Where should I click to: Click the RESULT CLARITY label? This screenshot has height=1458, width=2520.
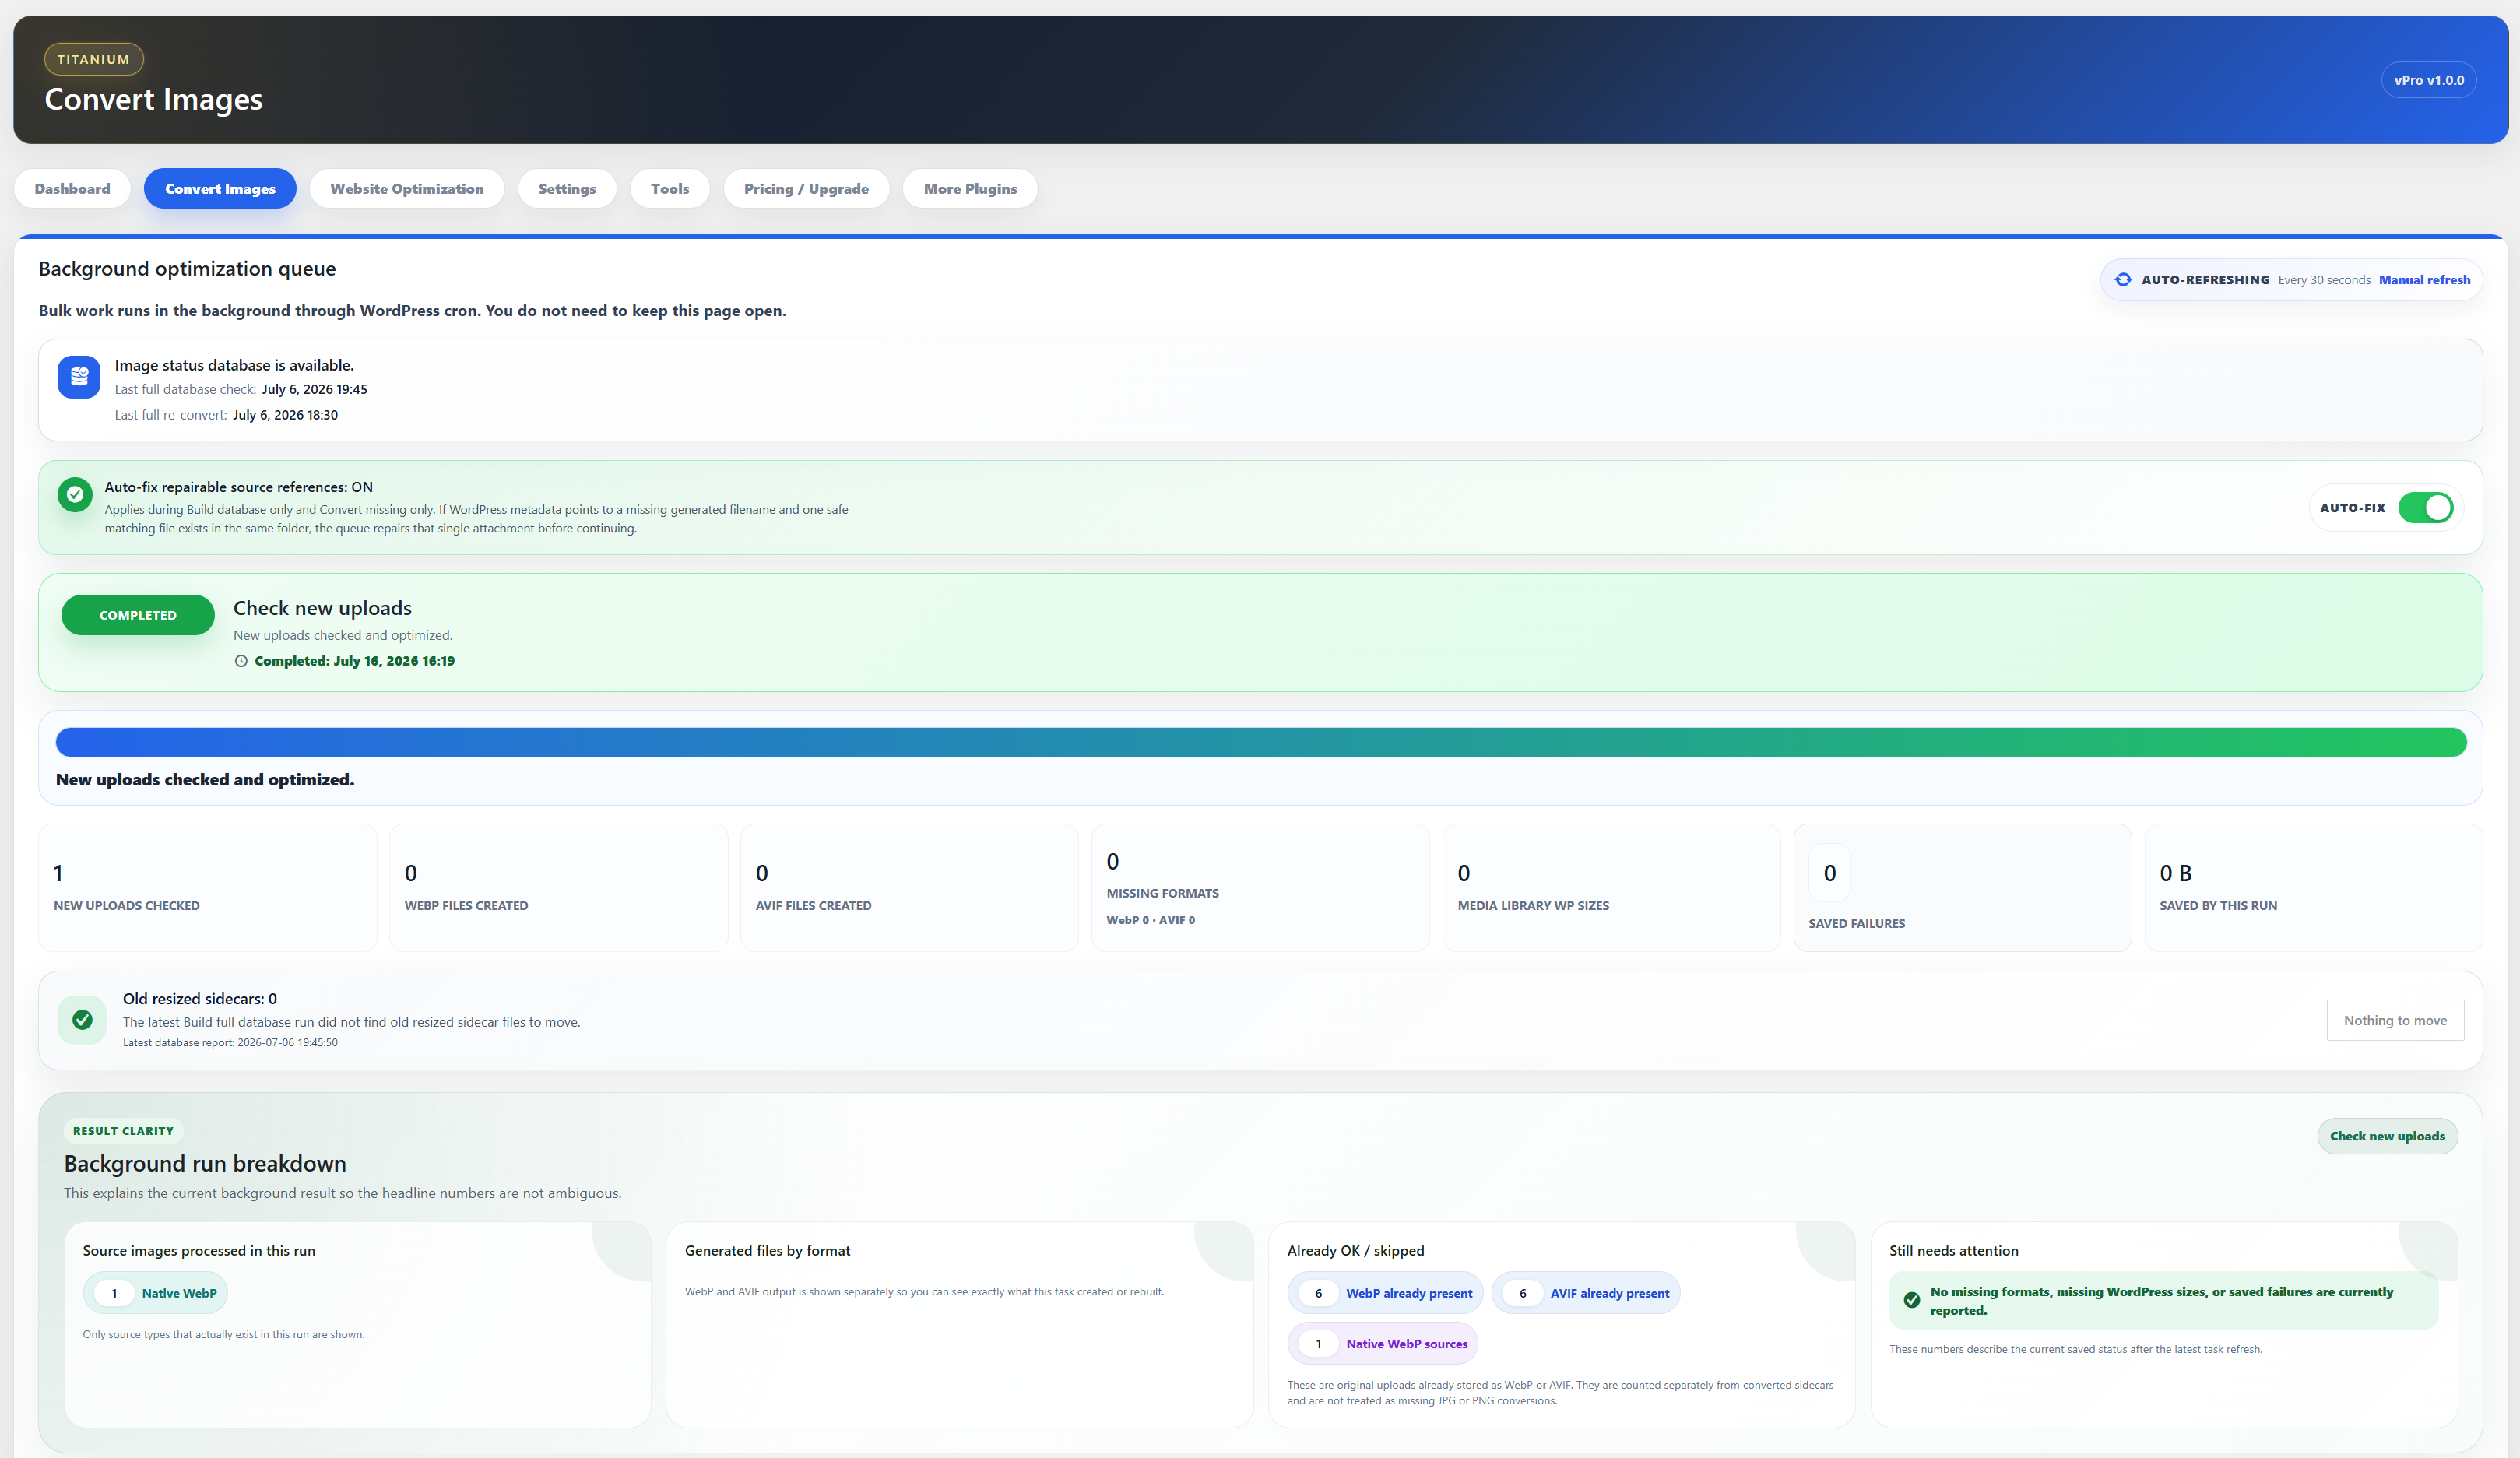click(123, 1131)
